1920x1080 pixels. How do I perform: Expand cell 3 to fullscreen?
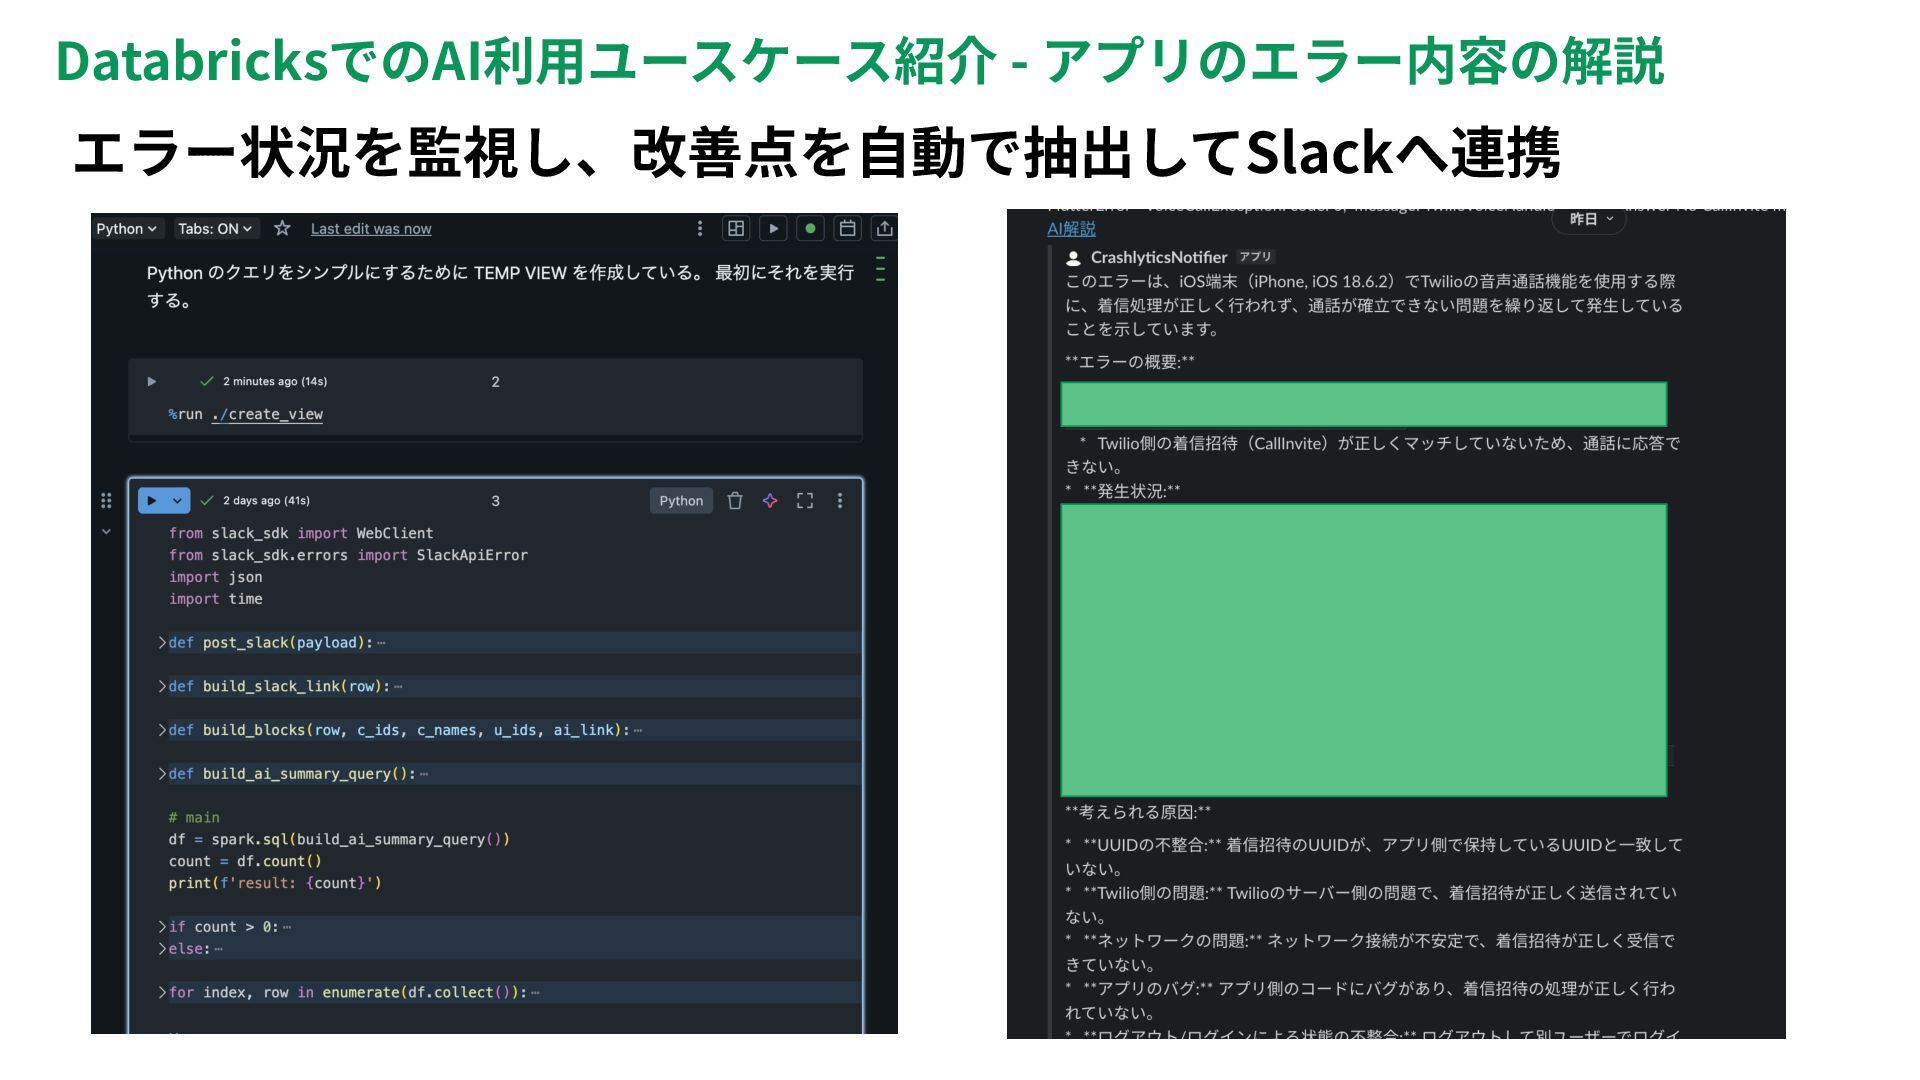(x=805, y=501)
